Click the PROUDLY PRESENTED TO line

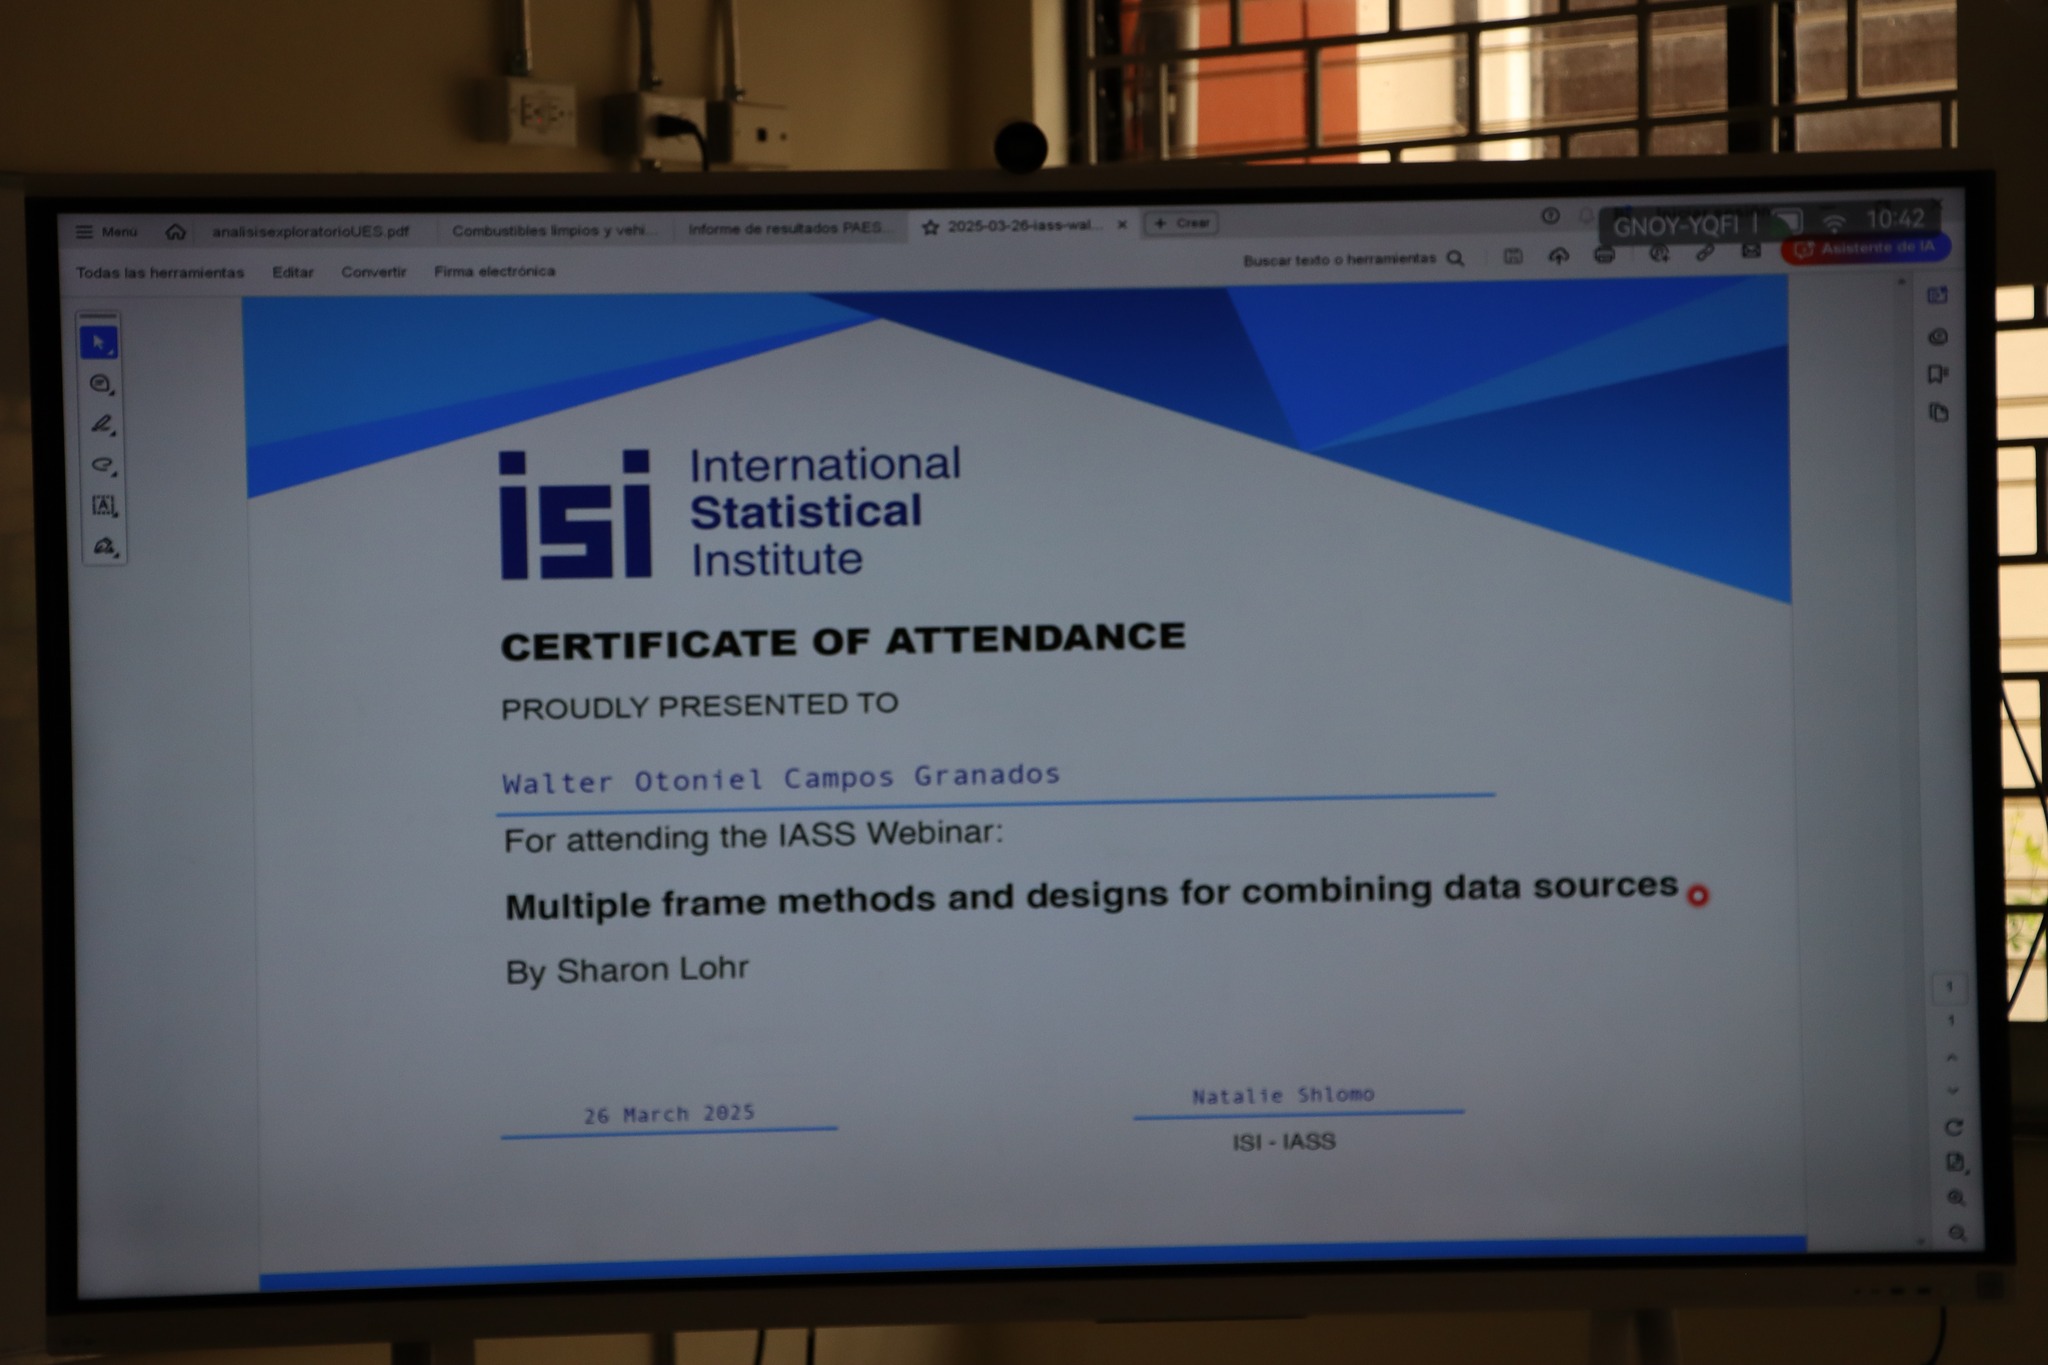(700, 706)
